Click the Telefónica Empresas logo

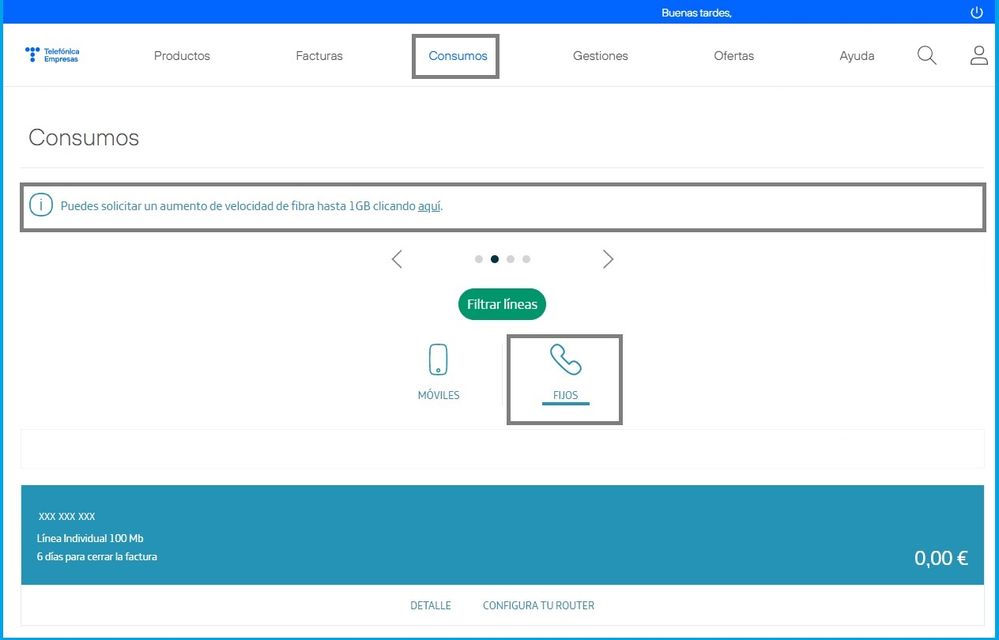53,55
